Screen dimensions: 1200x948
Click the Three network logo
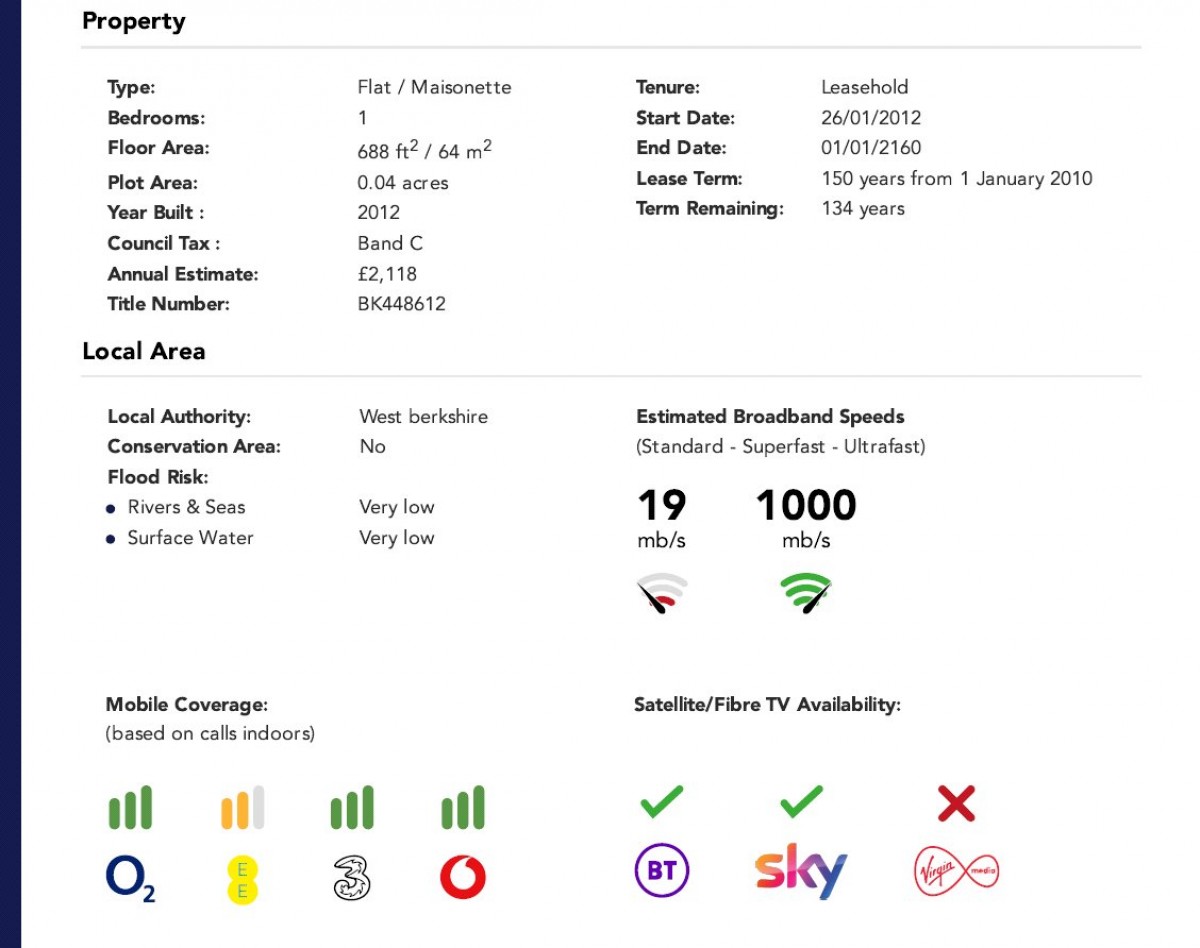(x=352, y=879)
